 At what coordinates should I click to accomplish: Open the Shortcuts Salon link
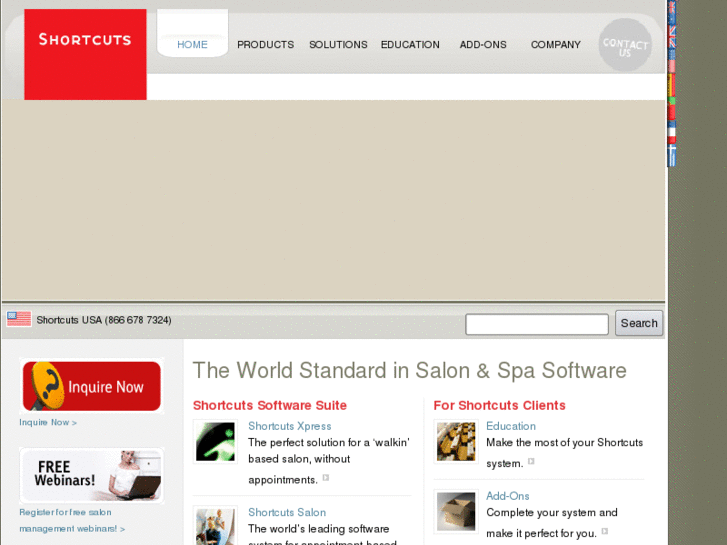(287, 512)
